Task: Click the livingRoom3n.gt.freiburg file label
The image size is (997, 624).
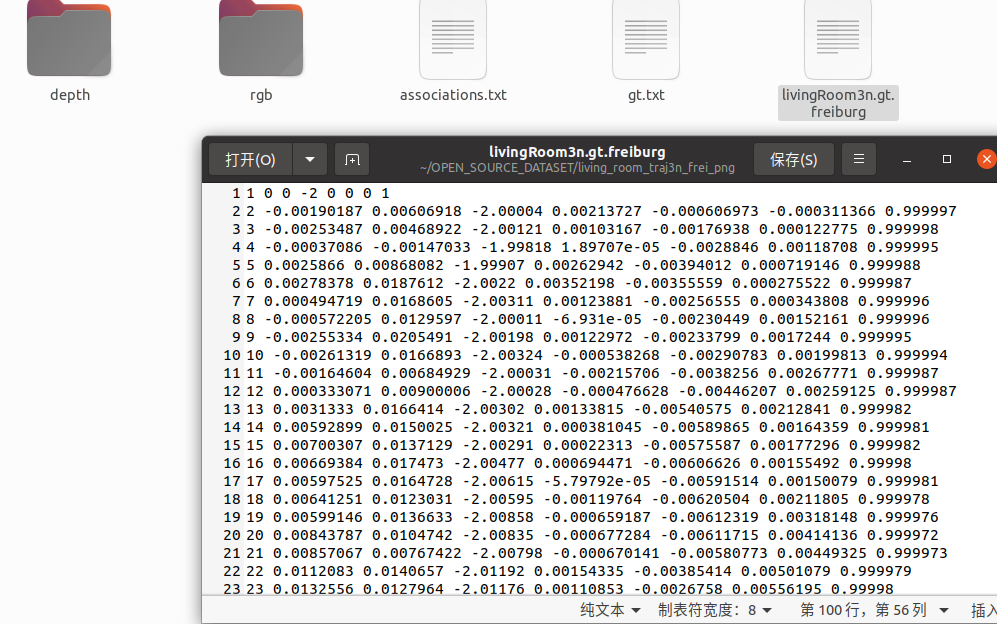Action: (x=838, y=103)
